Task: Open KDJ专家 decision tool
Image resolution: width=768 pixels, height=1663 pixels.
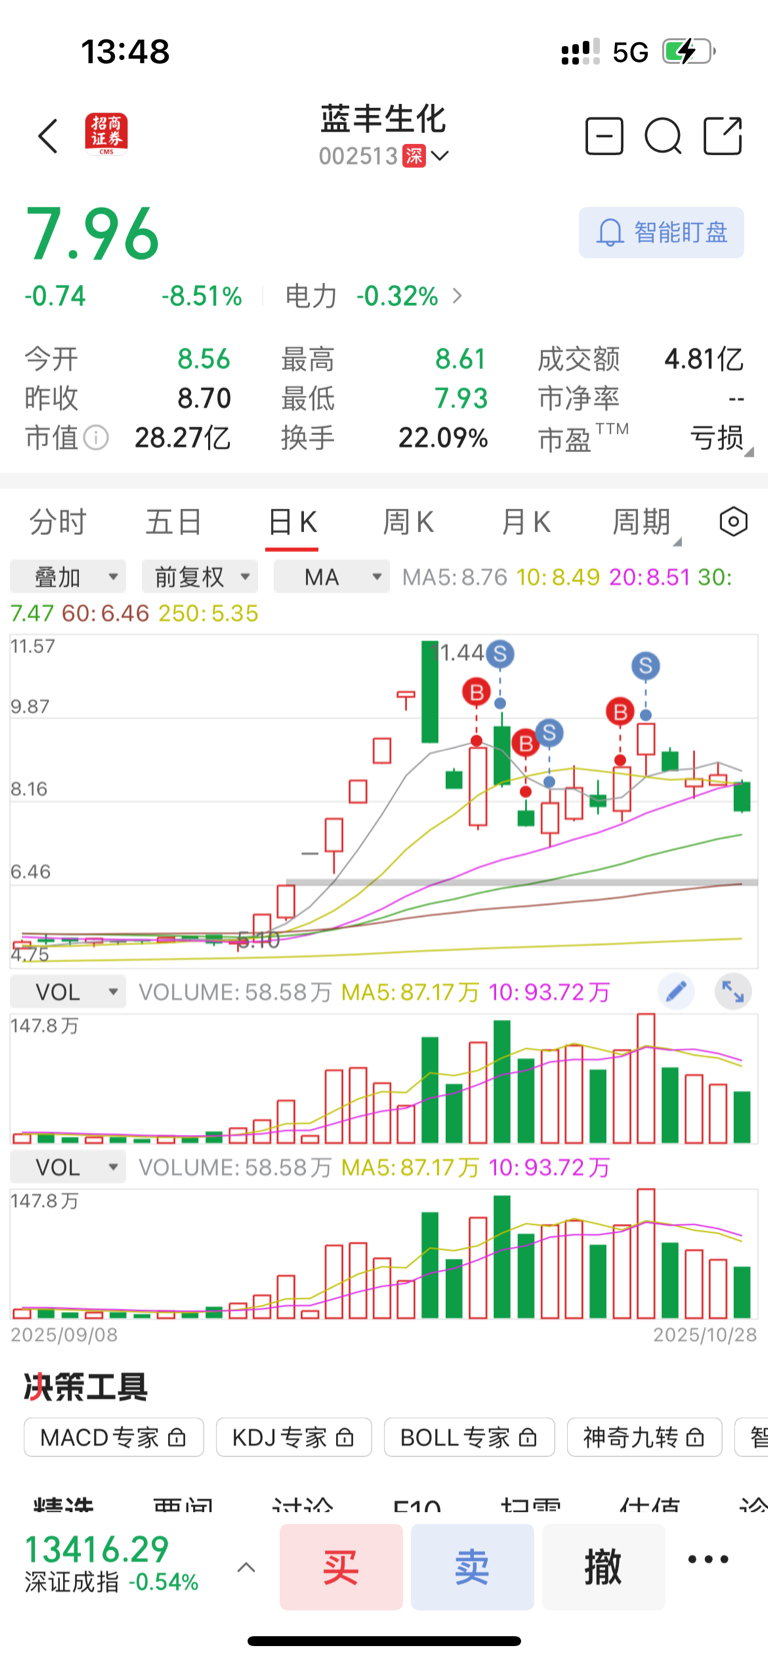Action: [x=294, y=1438]
